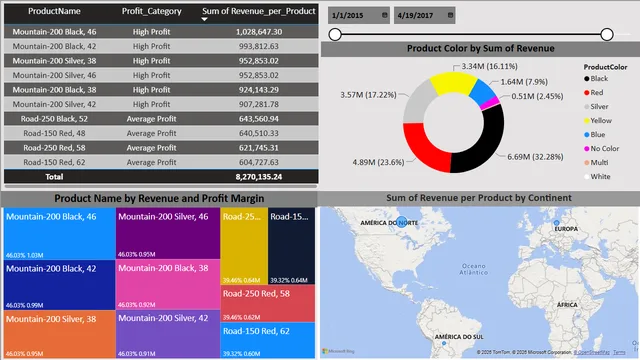The image size is (640, 360).
Task: Select treemap tile Mountain-200 Black, 42
Action: (60, 285)
